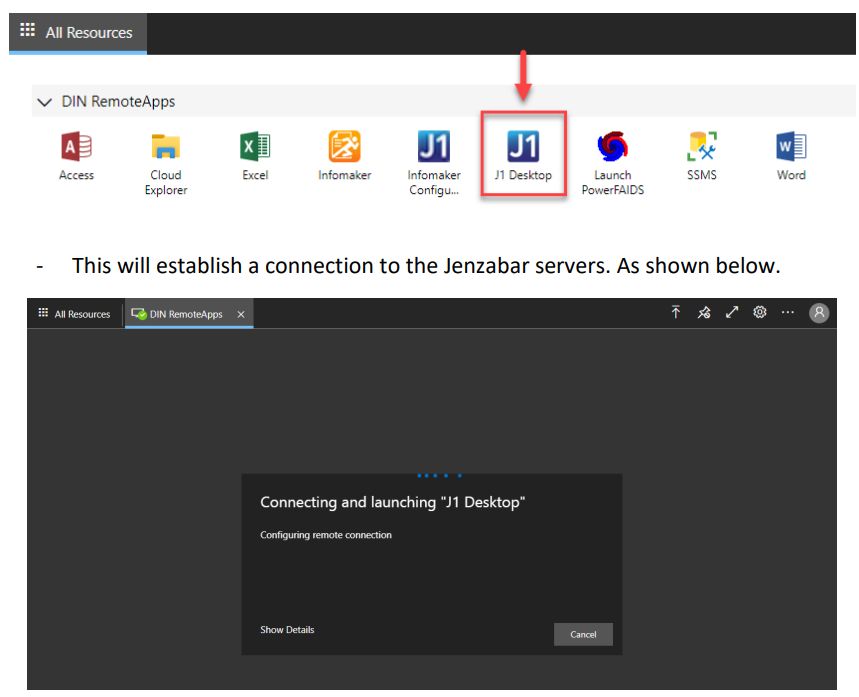This screenshot has width=859, height=697.
Task: Open the more options ellipsis menu
Action: click(787, 312)
